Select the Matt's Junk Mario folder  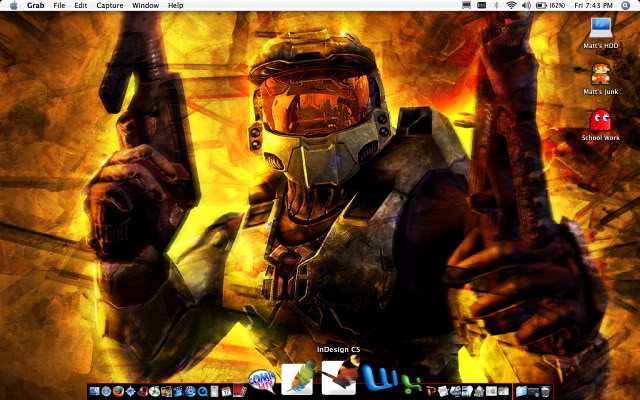coord(601,74)
